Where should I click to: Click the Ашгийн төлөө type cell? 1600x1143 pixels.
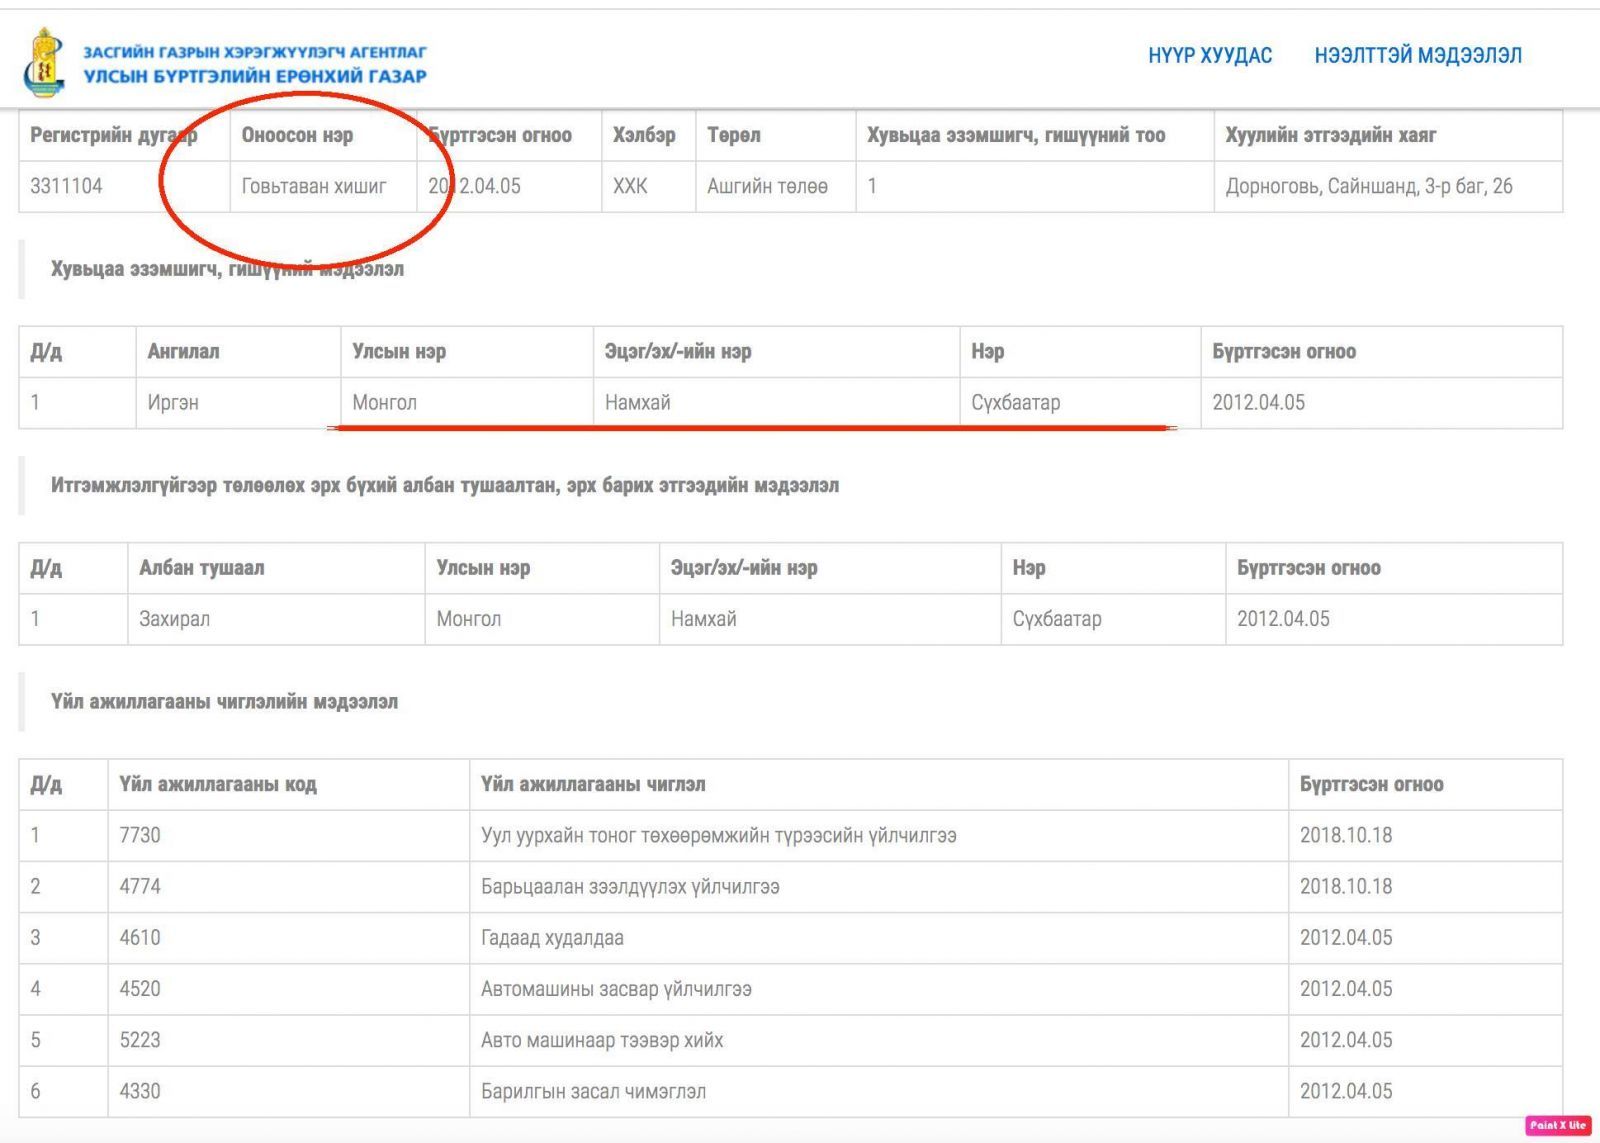pyautogui.click(x=766, y=186)
